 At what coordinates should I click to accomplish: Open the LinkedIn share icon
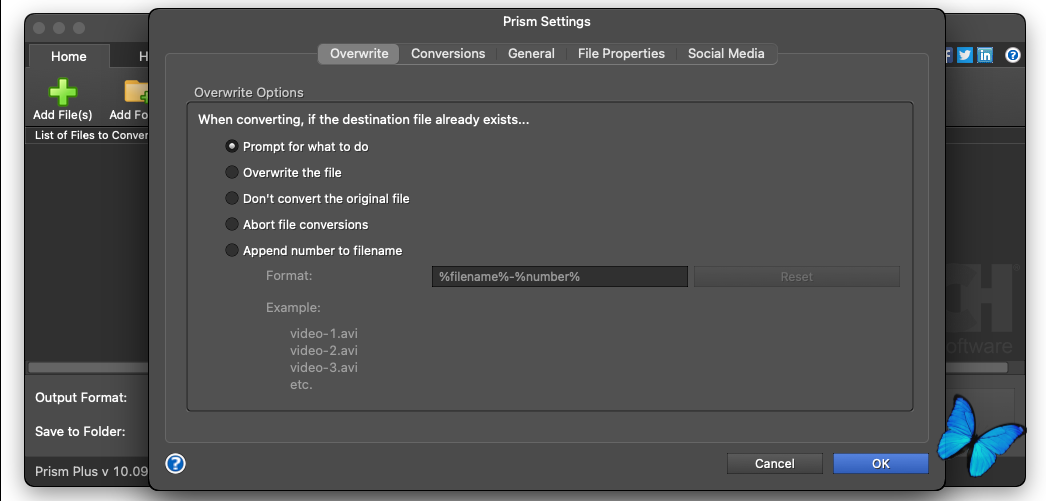(x=986, y=55)
